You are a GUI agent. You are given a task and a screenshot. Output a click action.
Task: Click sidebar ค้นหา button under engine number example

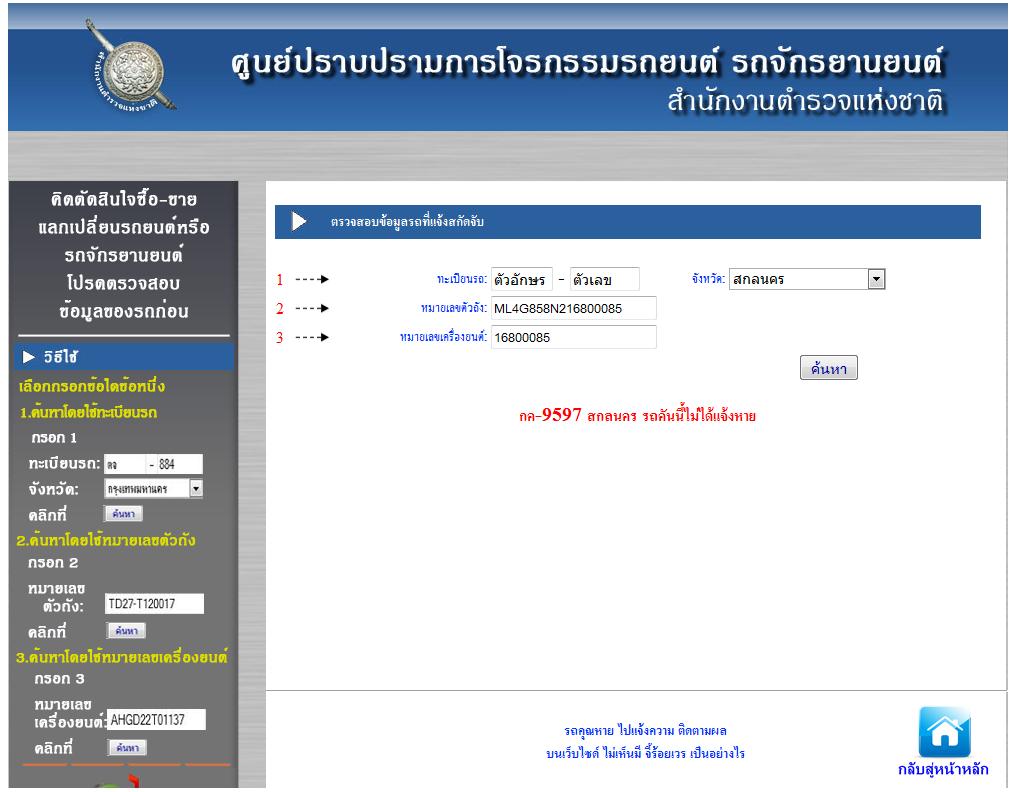(x=124, y=747)
